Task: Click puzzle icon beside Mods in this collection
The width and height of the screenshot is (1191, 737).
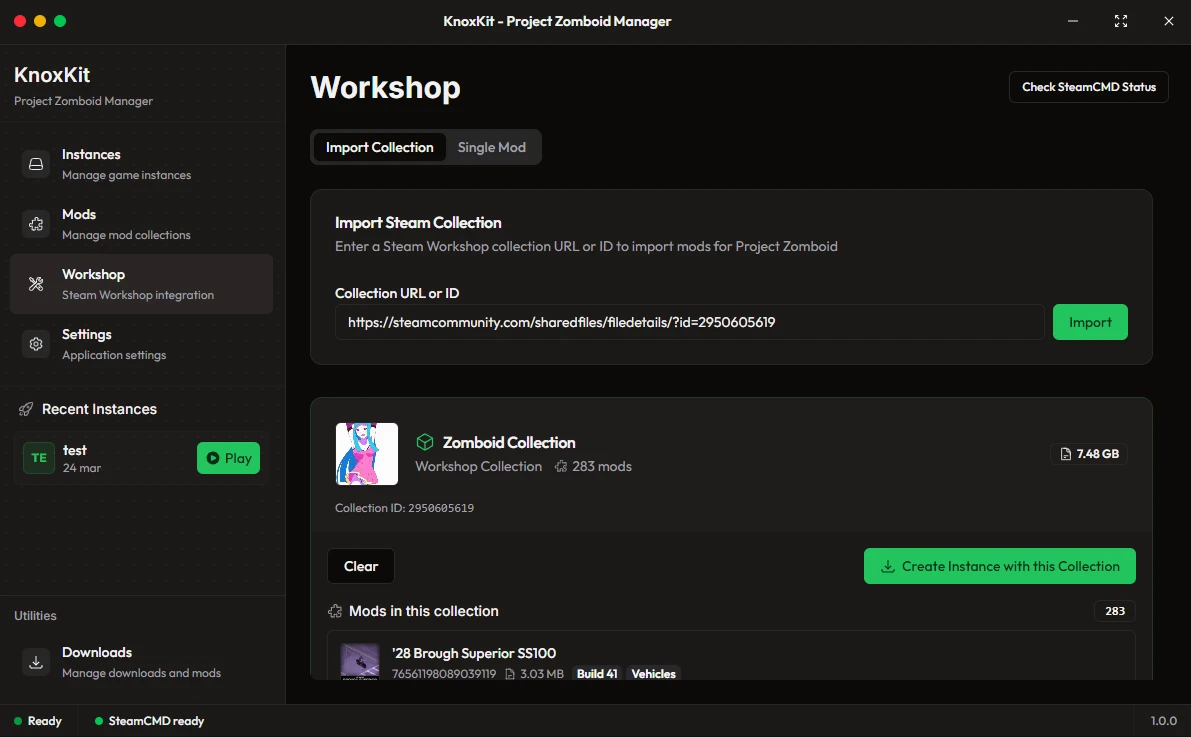Action: pos(335,611)
